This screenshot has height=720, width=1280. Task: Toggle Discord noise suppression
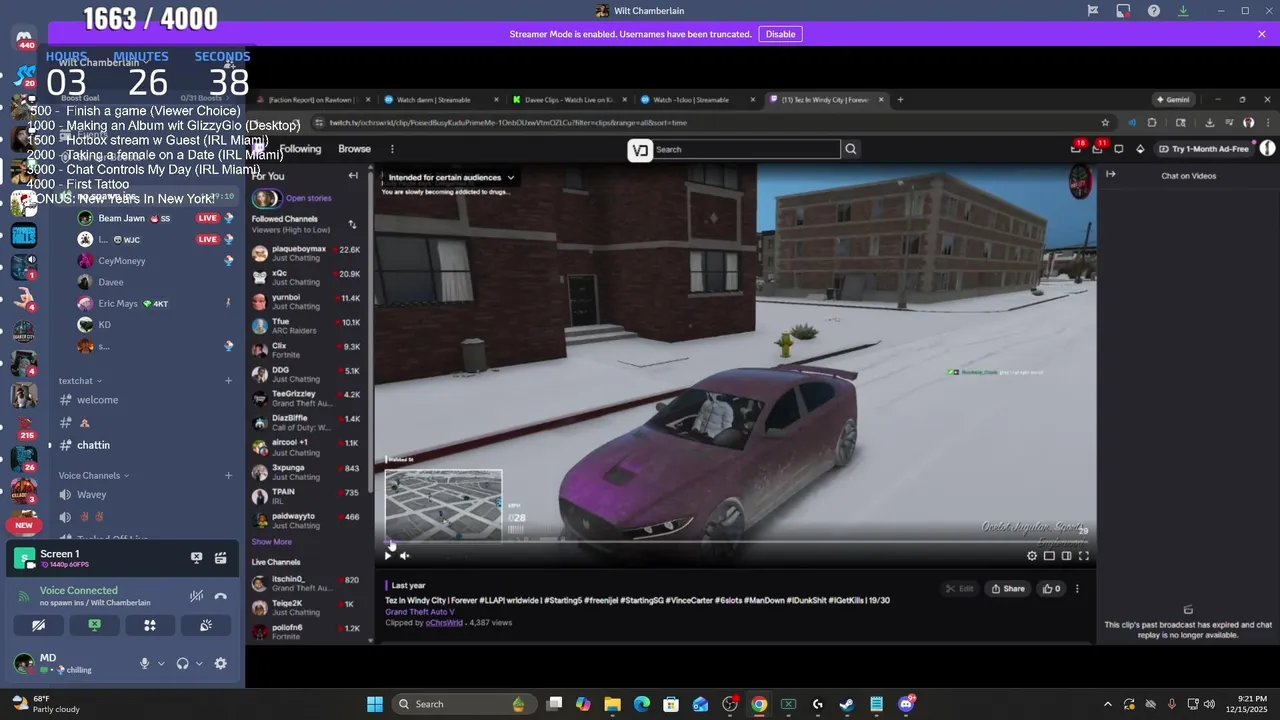point(197,596)
